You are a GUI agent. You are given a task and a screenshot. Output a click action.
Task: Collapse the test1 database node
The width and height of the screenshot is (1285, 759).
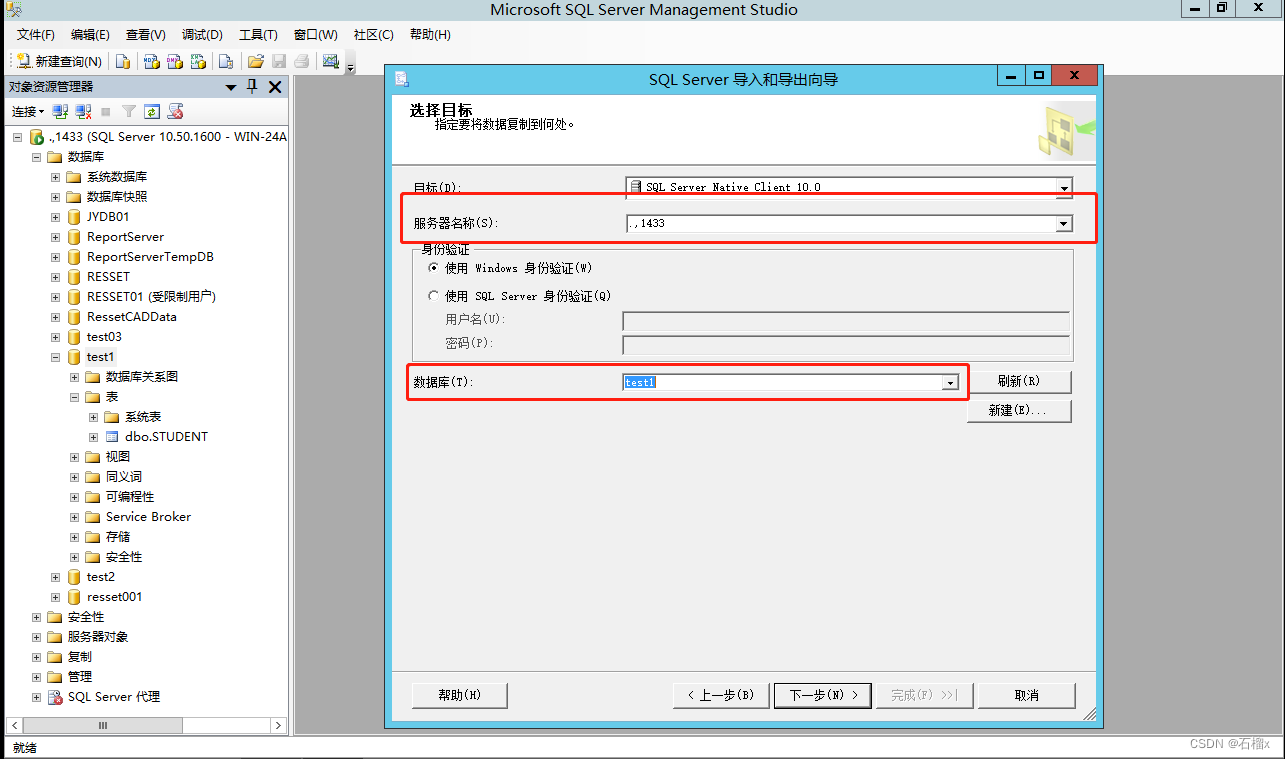[56, 357]
